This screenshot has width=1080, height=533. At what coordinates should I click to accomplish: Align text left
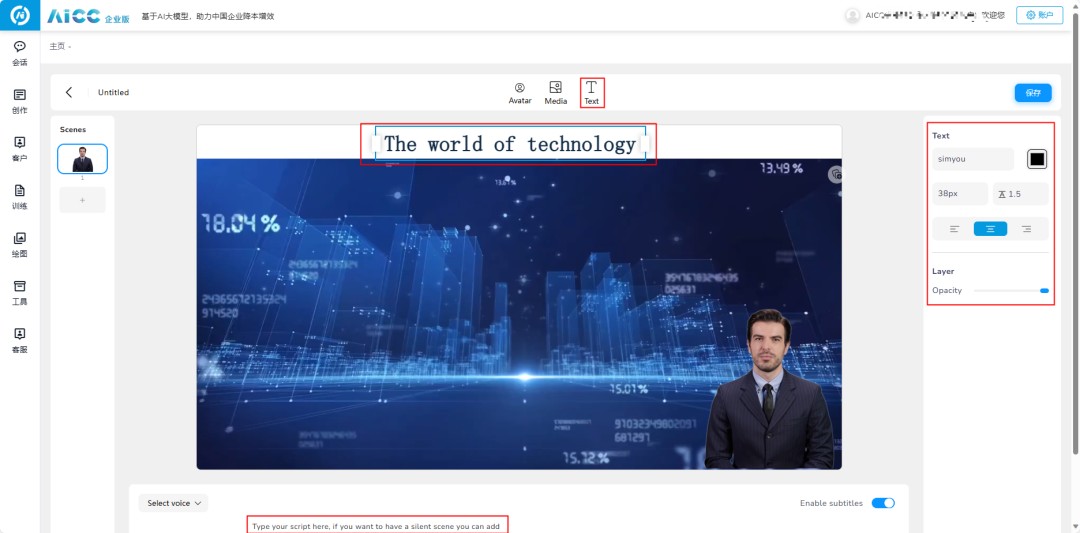[x=954, y=229]
